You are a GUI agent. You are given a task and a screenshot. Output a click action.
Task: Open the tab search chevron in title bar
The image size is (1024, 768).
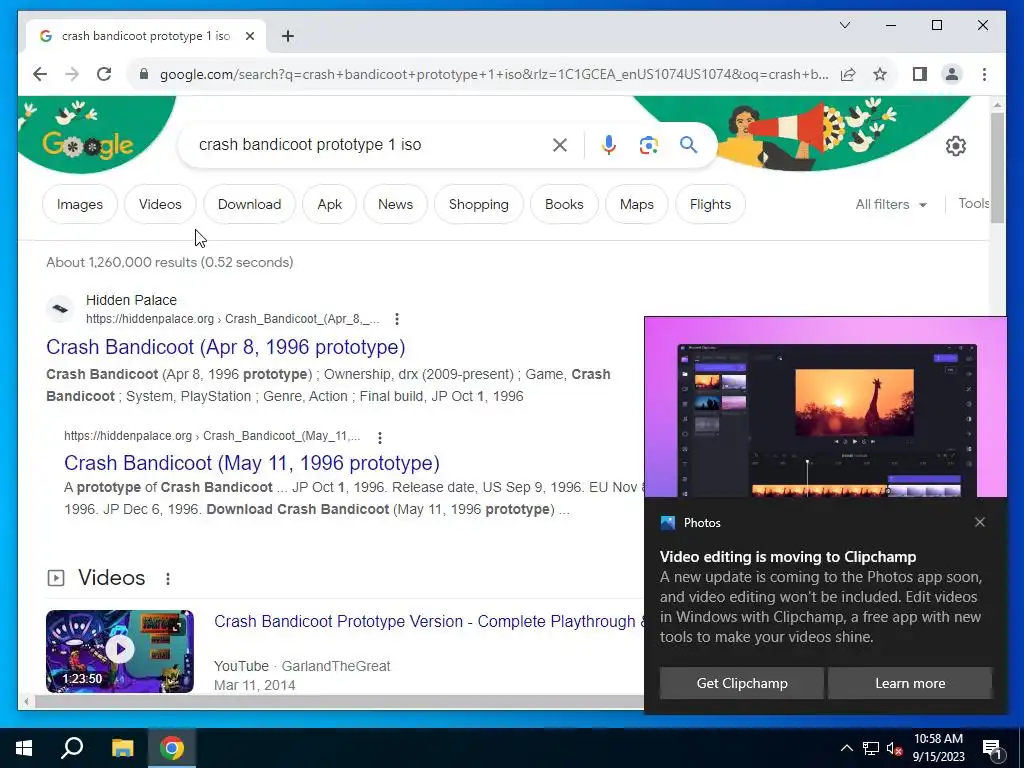(x=844, y=25)
